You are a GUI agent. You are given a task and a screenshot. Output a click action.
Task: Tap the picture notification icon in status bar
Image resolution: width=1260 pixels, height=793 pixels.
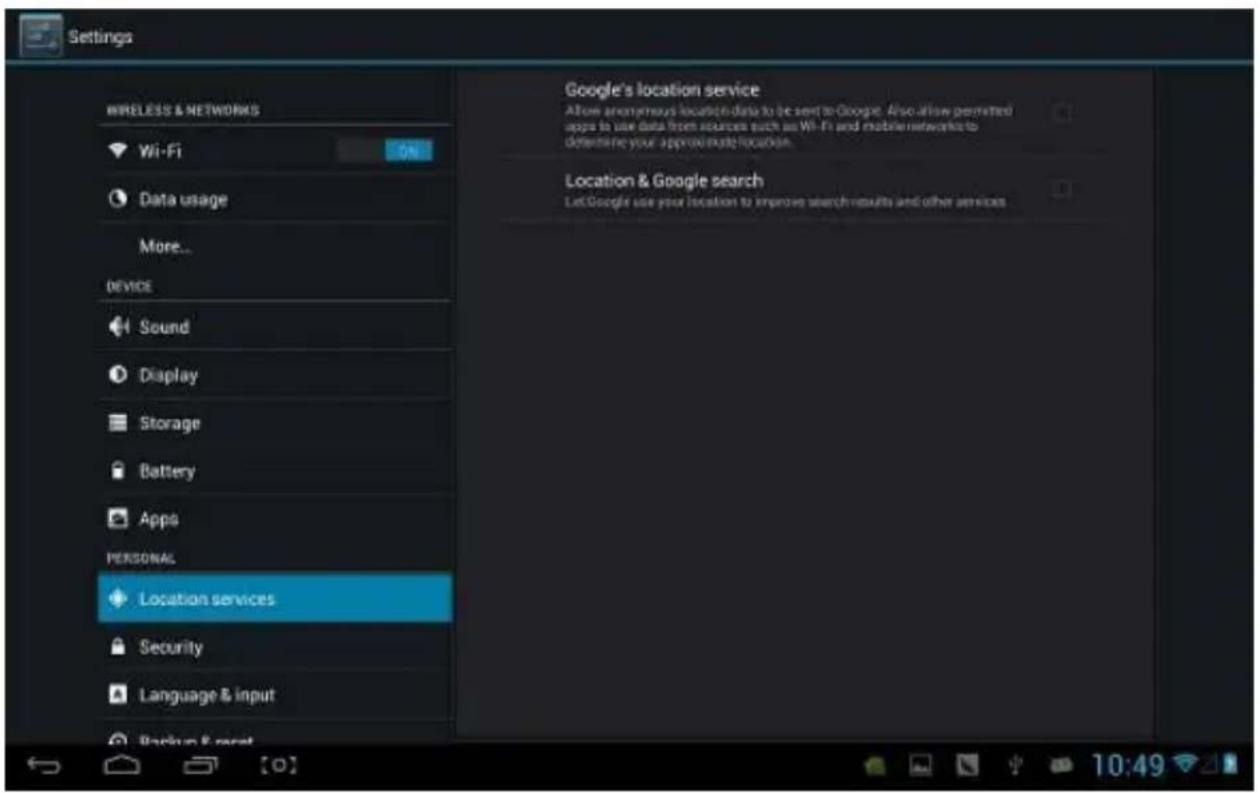pyautogui.click(x=921, y=767)
